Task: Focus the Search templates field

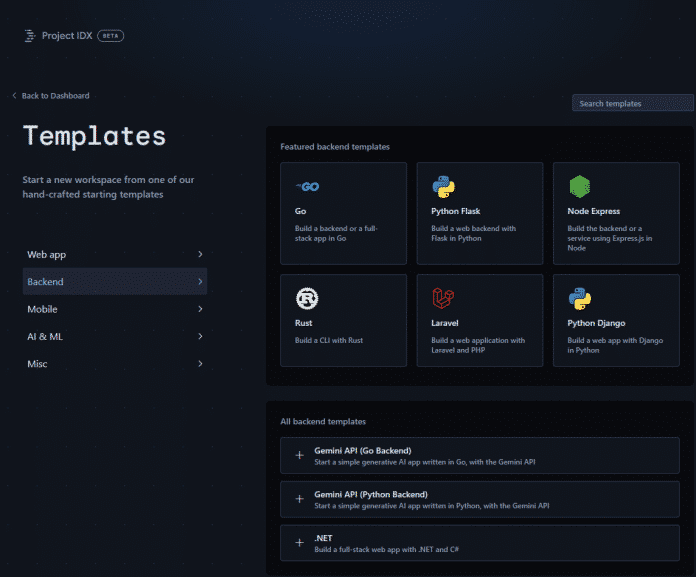Action: coord(633,103)
